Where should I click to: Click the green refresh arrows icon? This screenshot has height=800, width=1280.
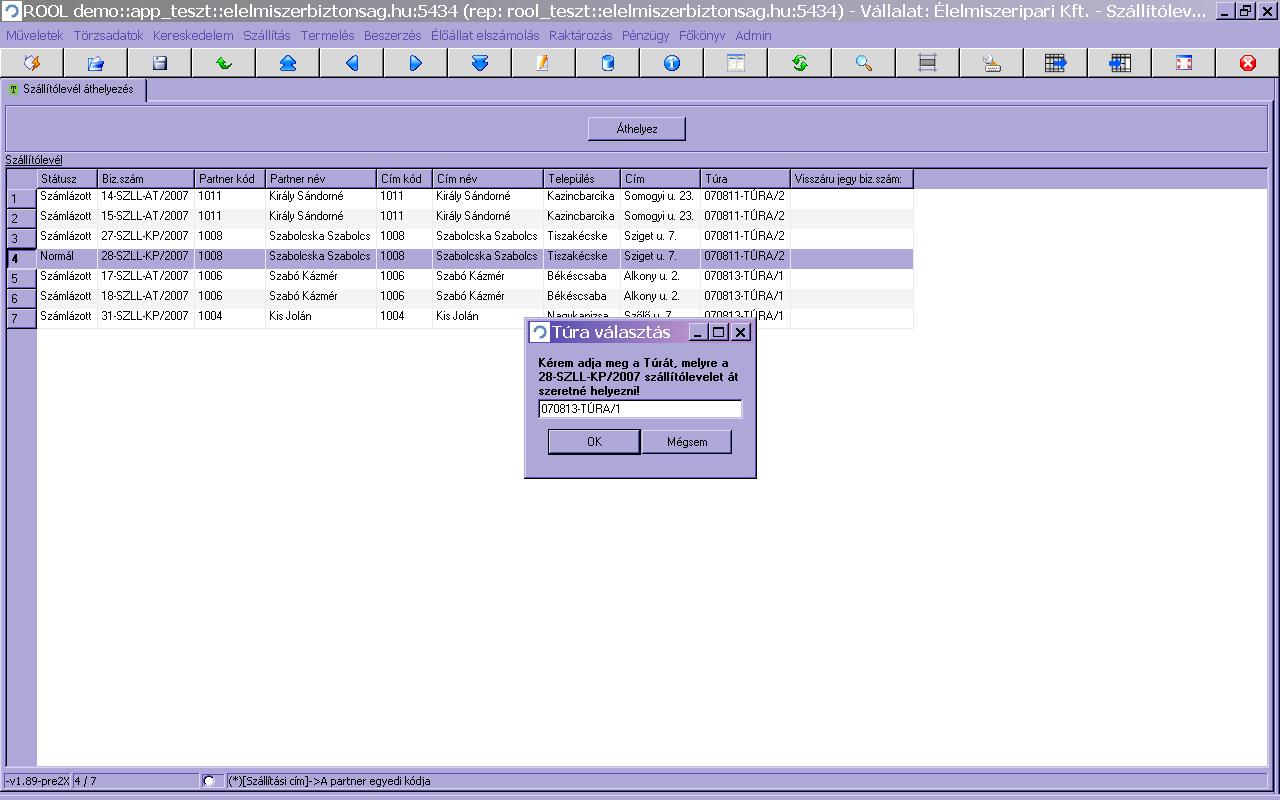800,63
